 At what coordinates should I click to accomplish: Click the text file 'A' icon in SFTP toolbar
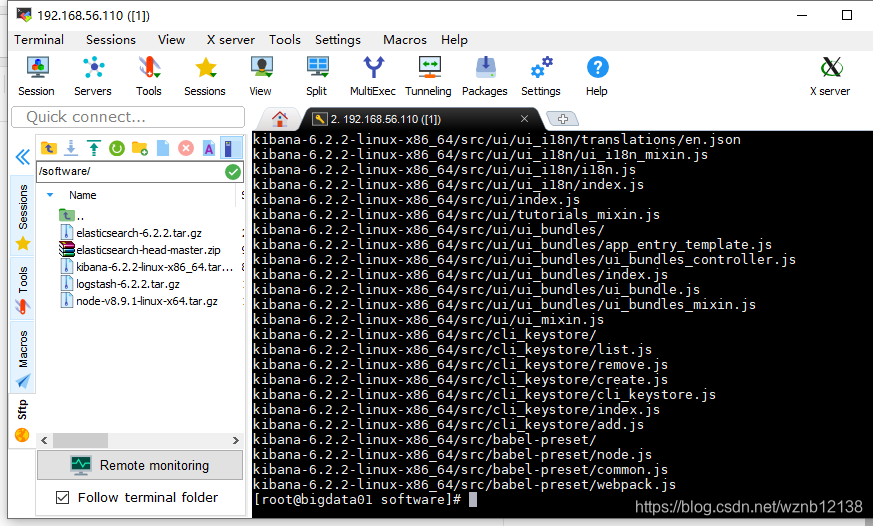209,148
